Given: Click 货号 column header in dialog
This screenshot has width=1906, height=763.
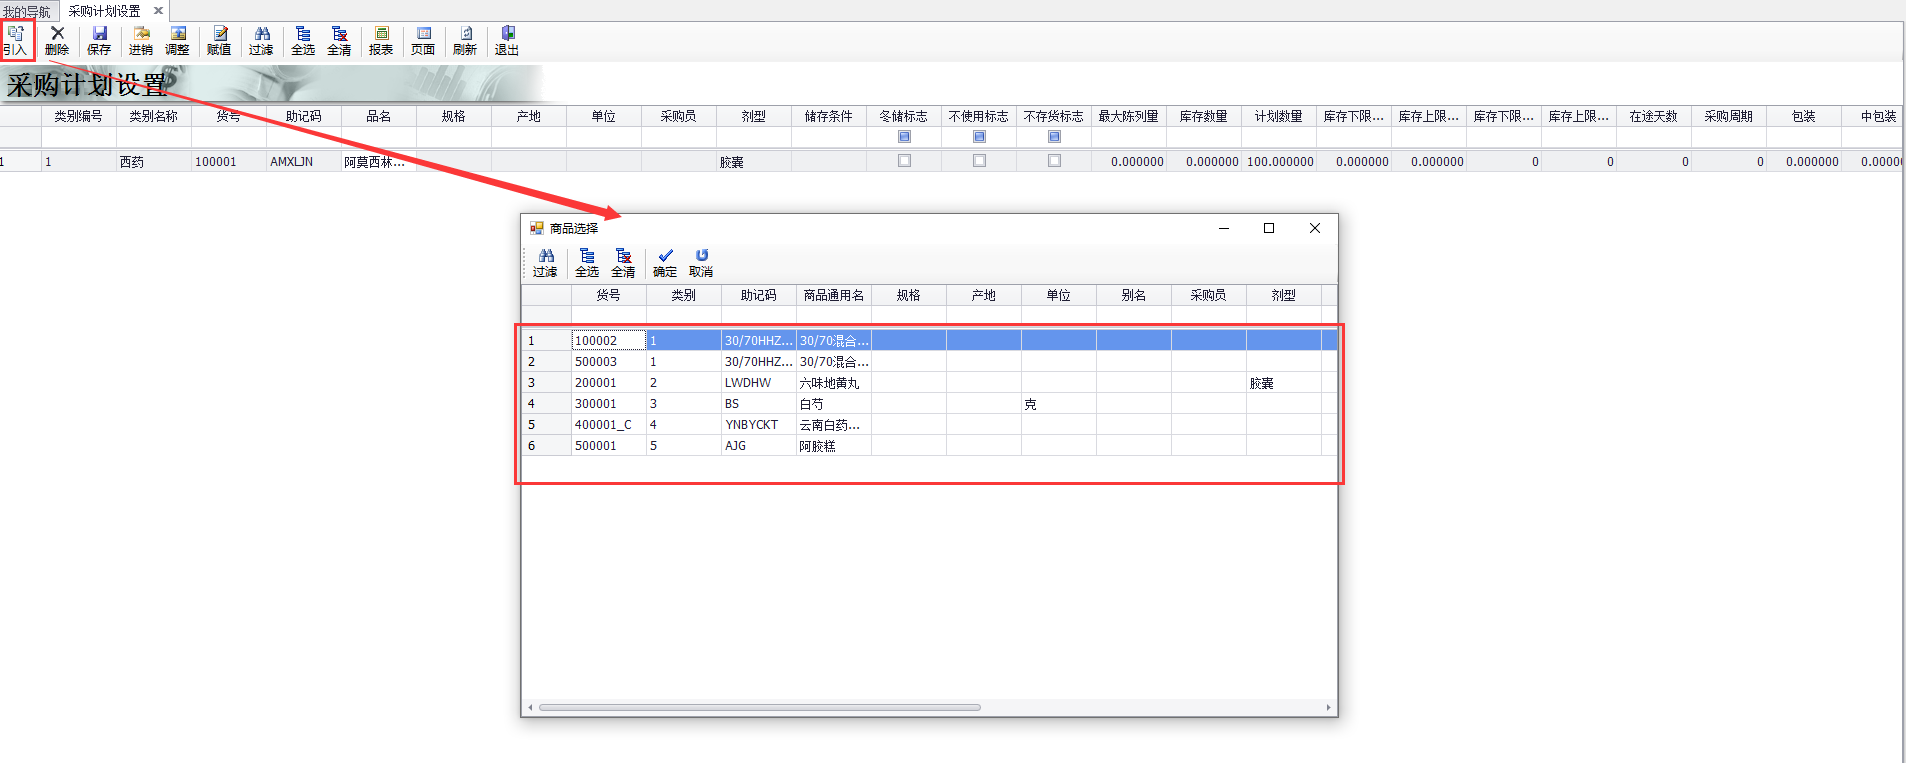Looking at the screenshot, I should pyautogui.click(x=608, y=295).
